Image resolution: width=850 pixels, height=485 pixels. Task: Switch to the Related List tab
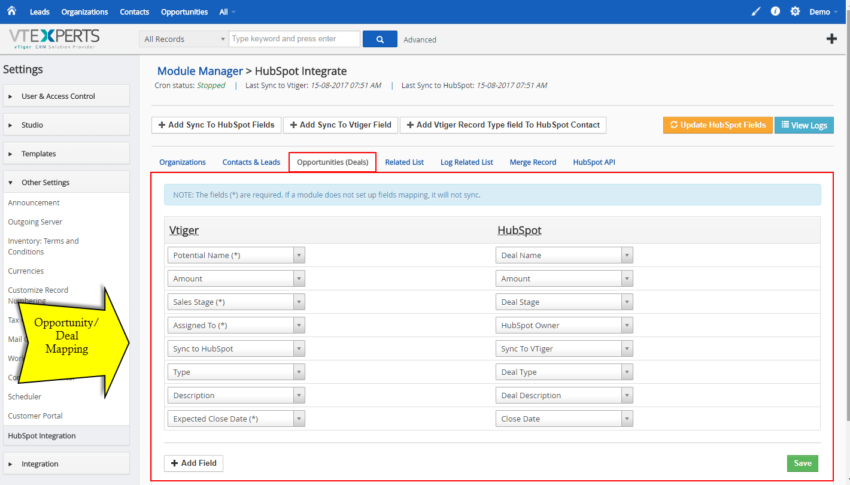[404, 162]
